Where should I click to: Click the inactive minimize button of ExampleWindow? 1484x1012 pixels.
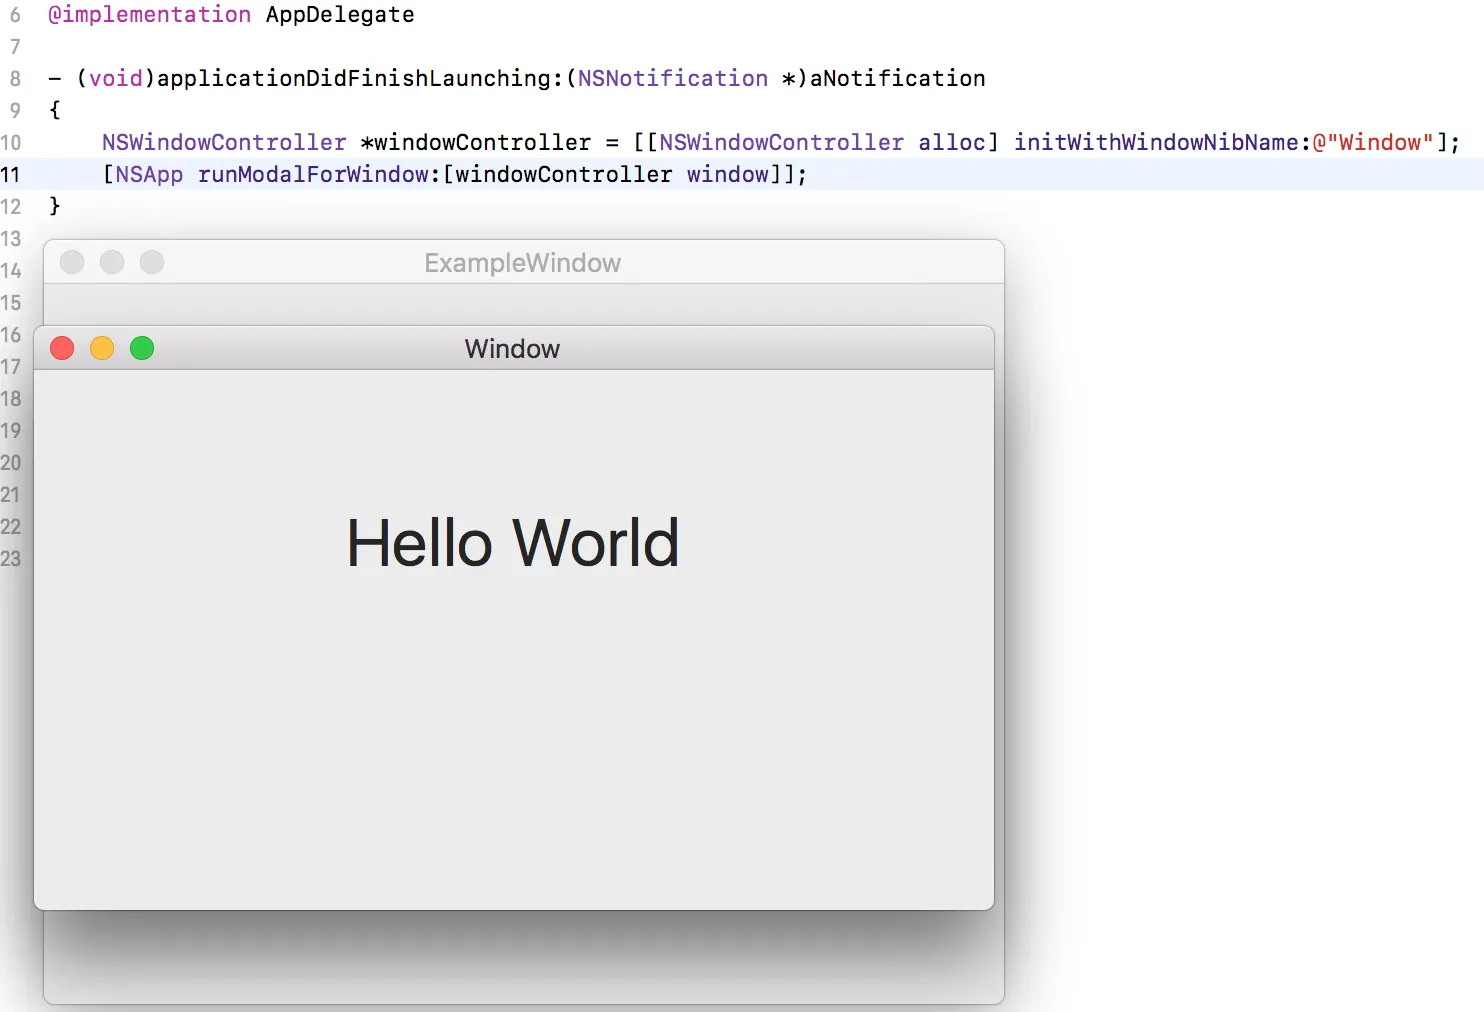(x=112, y=262)
